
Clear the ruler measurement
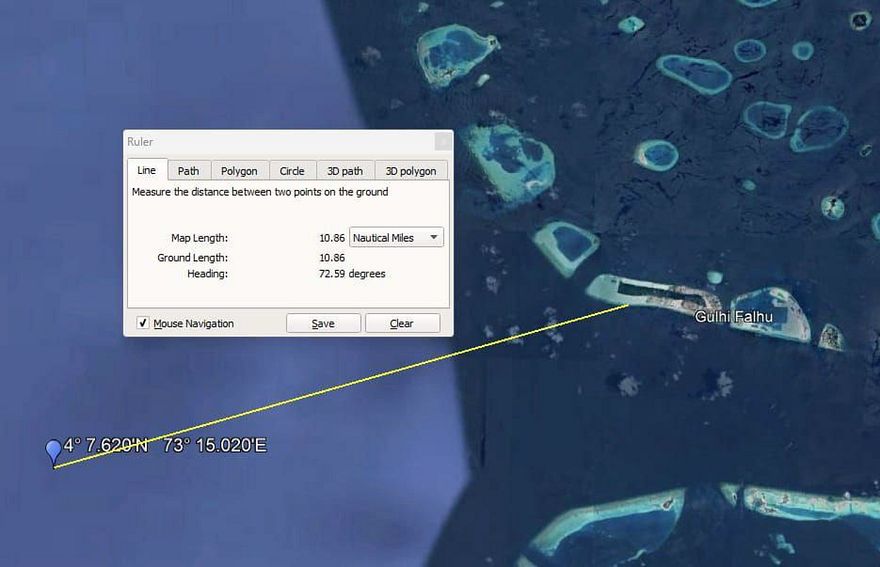(x=402, y=323)
